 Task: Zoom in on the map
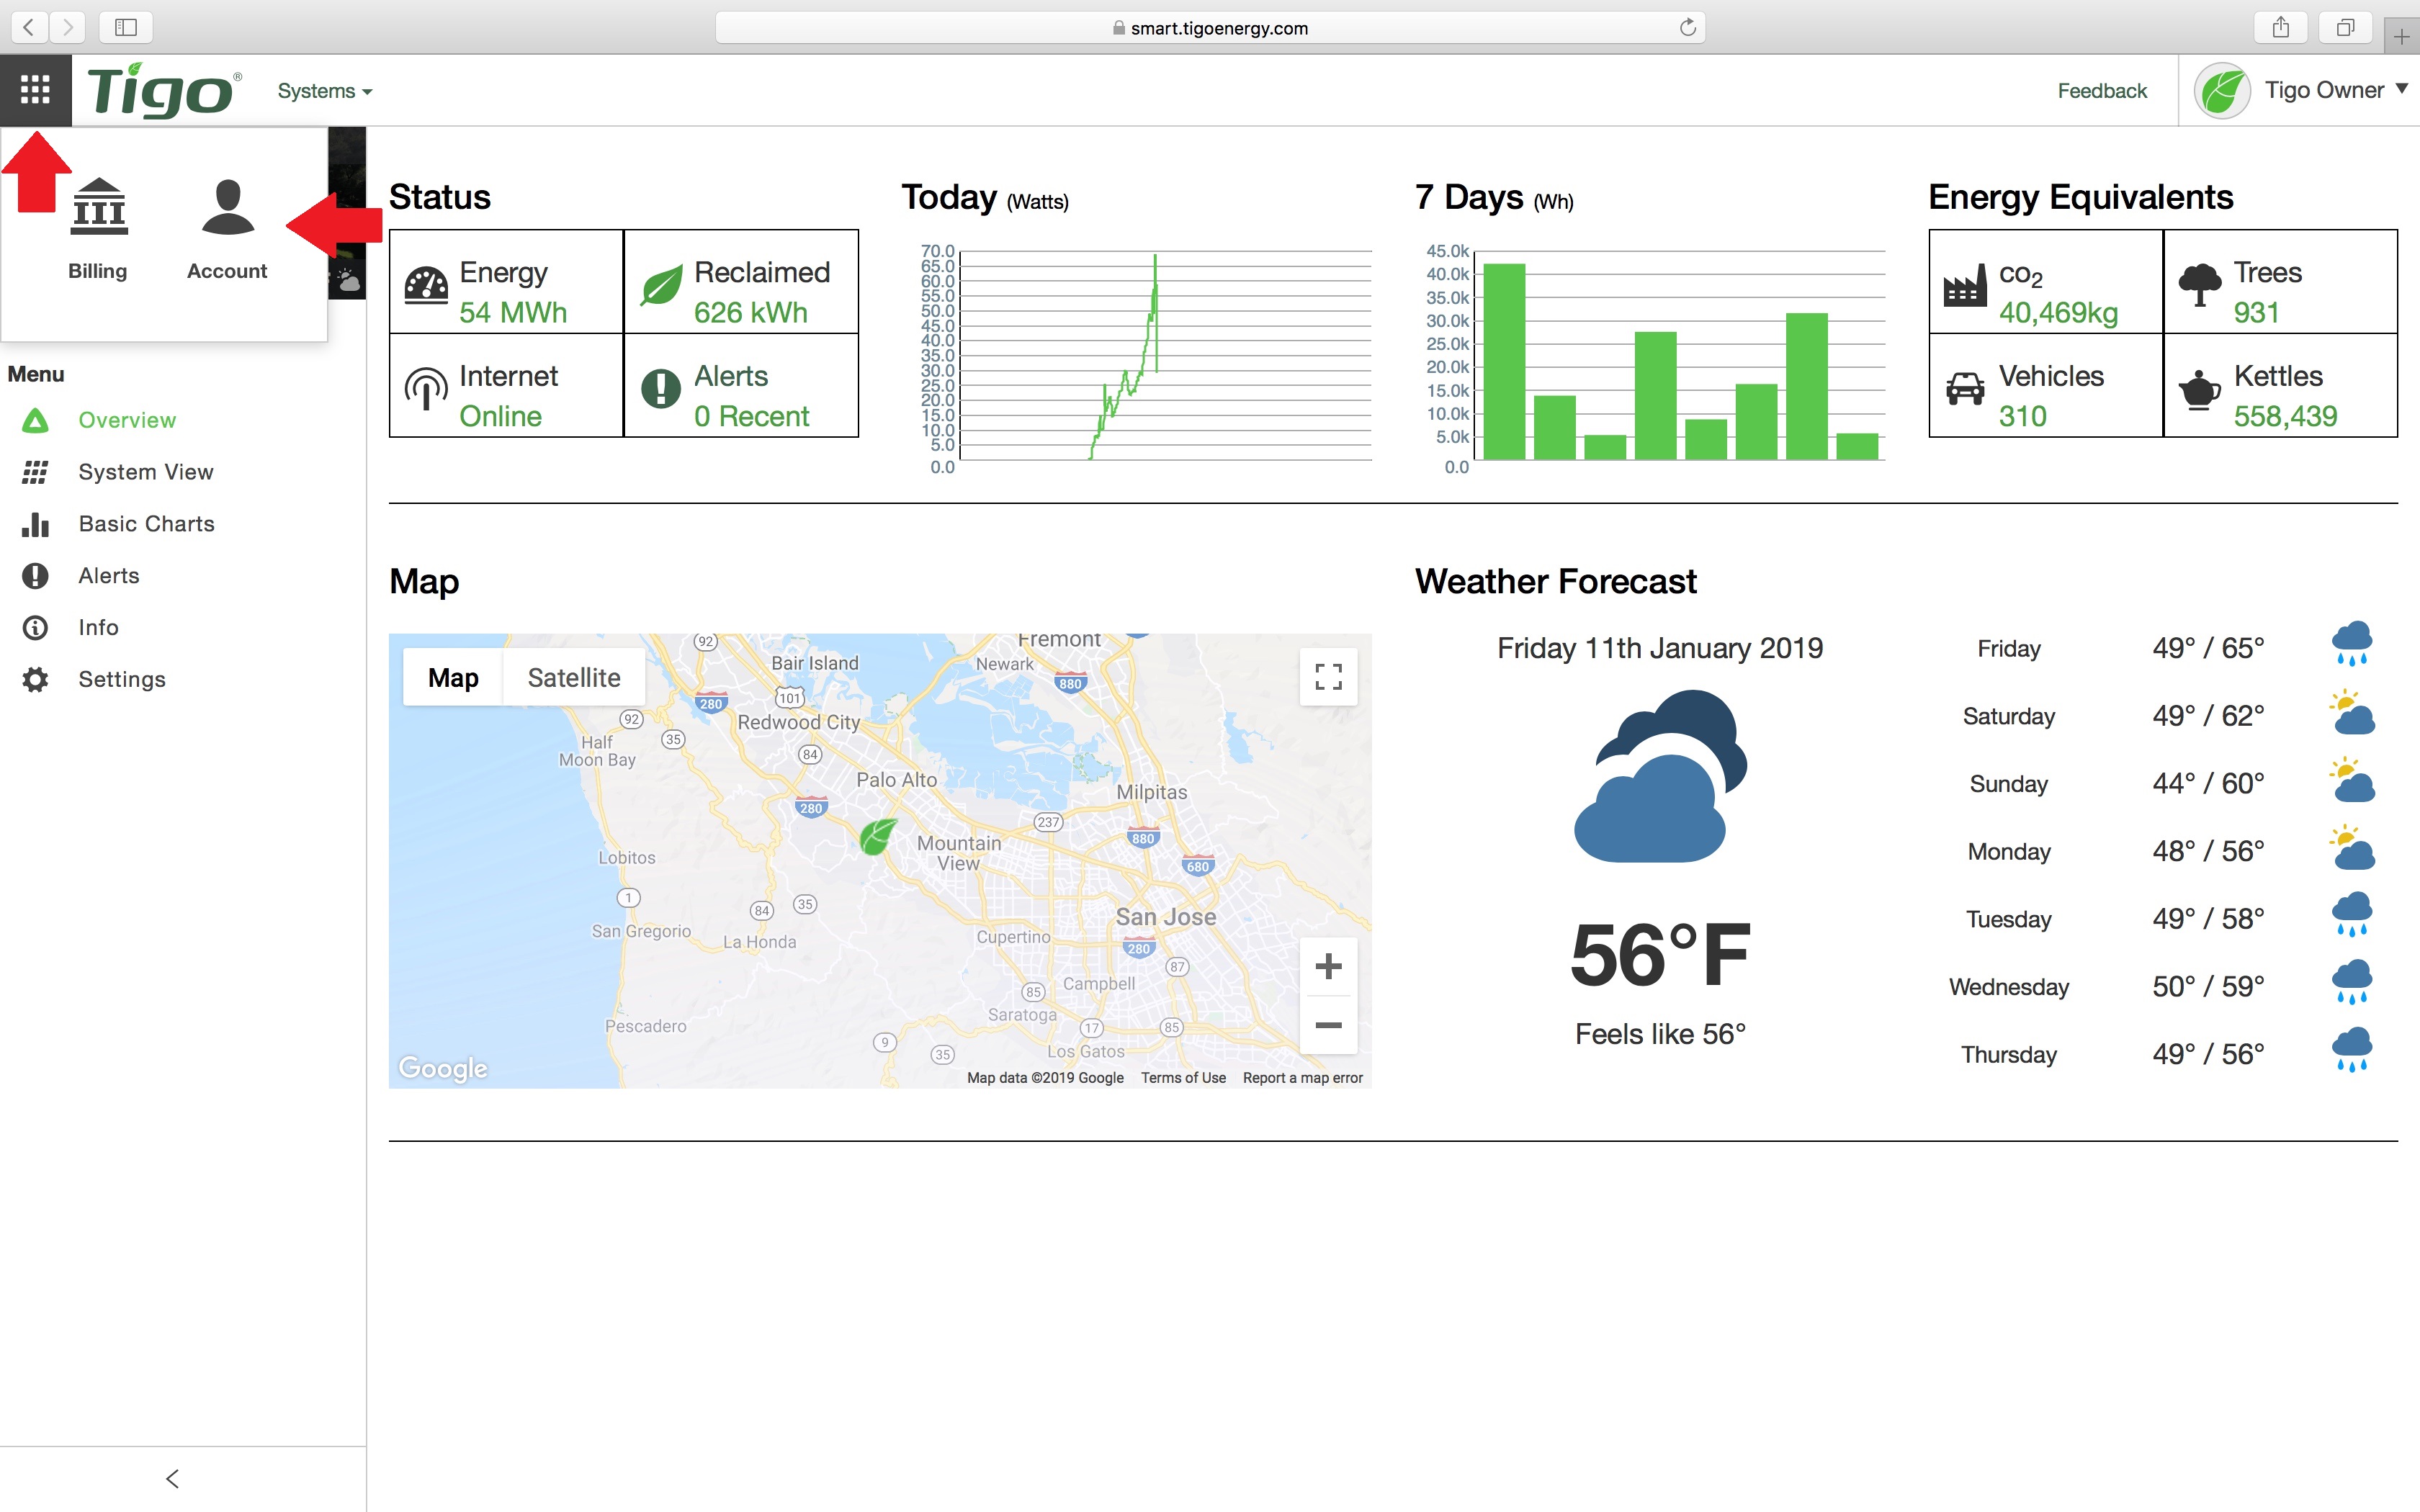click(1328, 966)
